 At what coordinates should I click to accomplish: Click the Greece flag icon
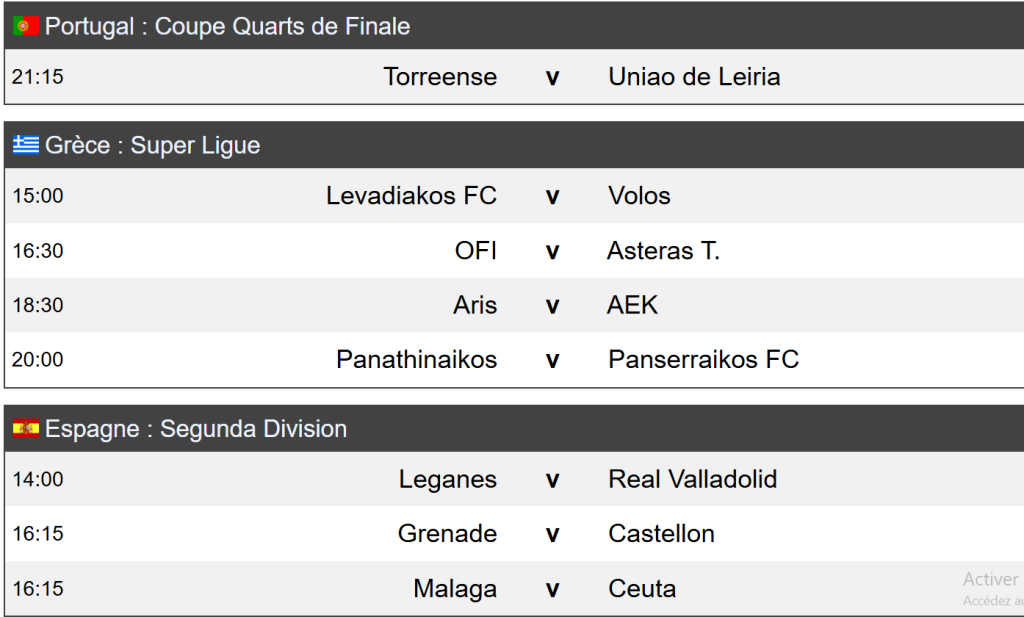click(26, 145)
